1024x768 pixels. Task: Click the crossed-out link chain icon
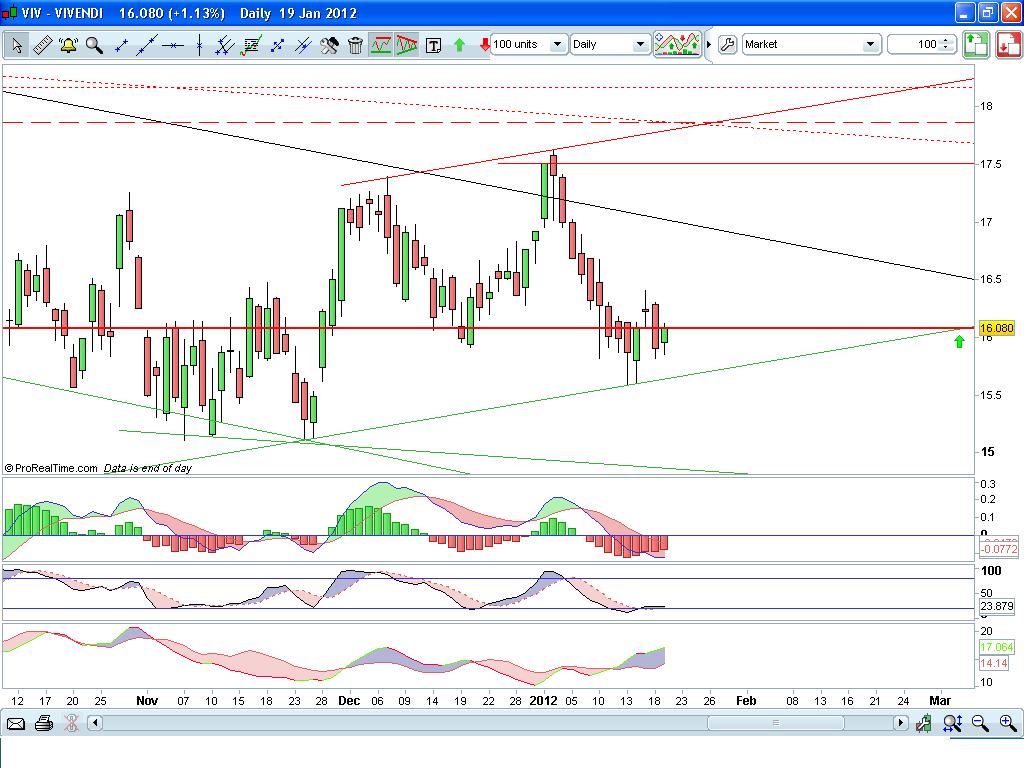(x=71, y=724)
